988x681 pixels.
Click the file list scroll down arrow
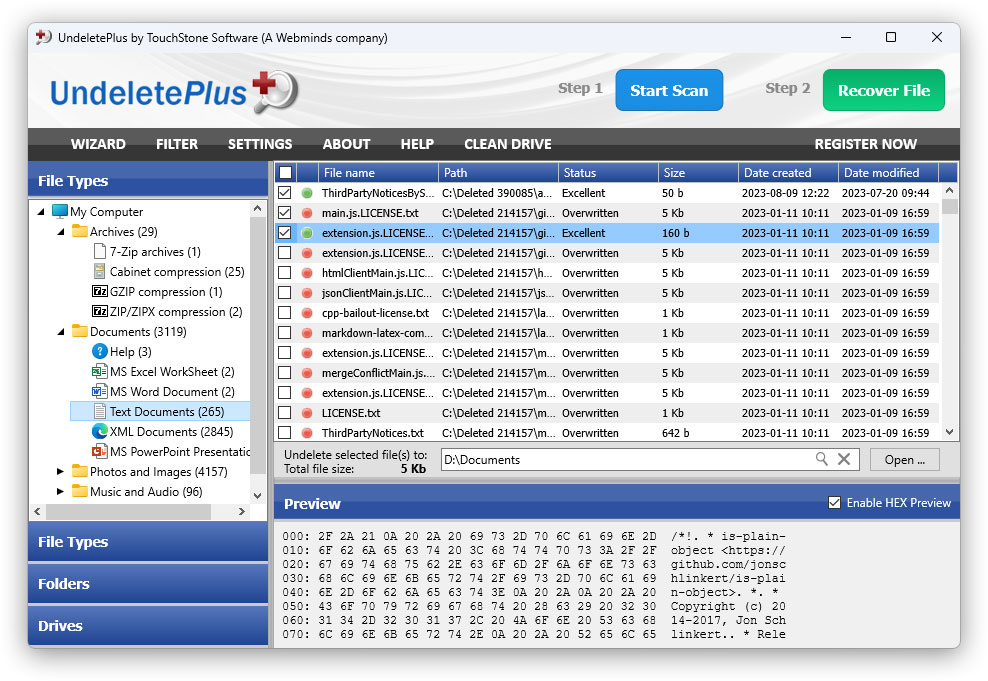pos(950,432)
